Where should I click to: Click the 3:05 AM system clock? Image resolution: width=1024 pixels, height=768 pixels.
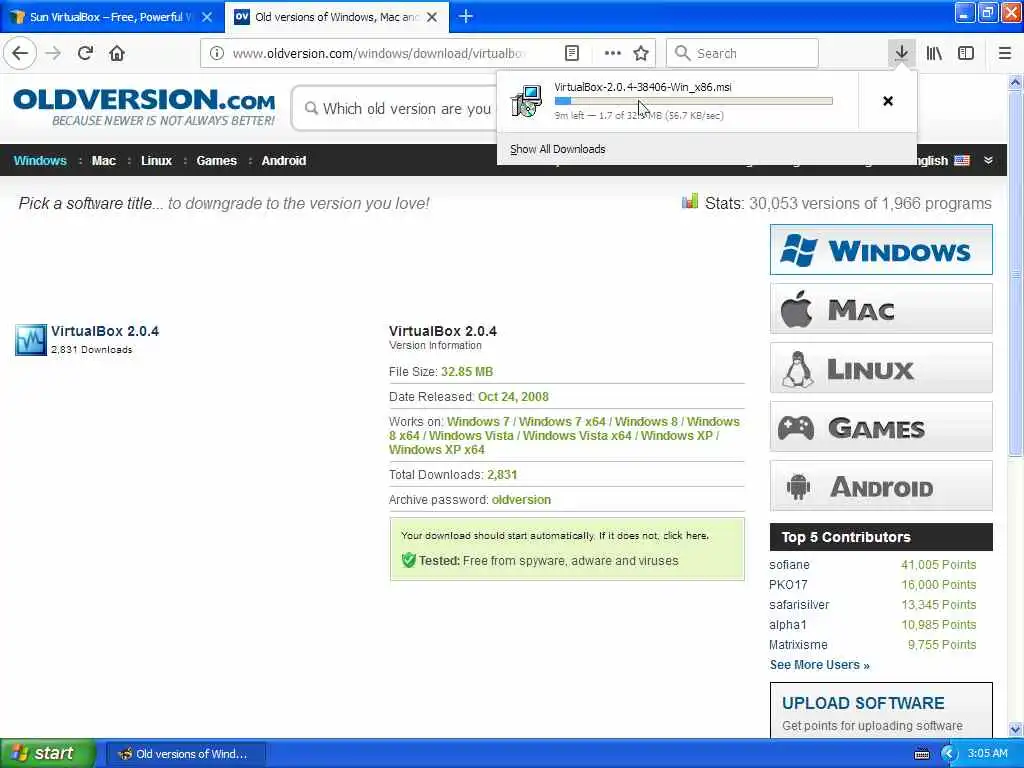click(987, 753)
